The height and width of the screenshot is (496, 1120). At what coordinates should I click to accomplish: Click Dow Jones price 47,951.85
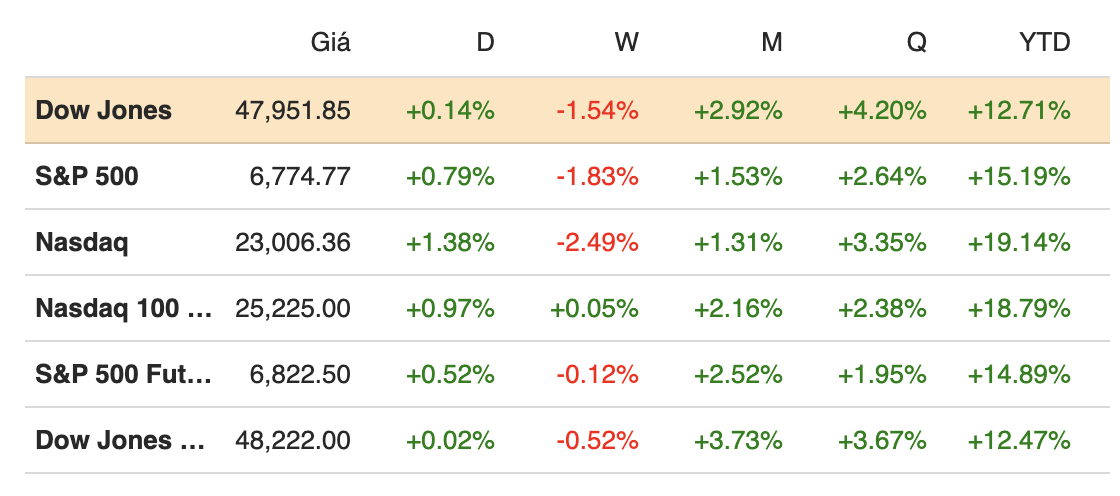pos(293,111)
